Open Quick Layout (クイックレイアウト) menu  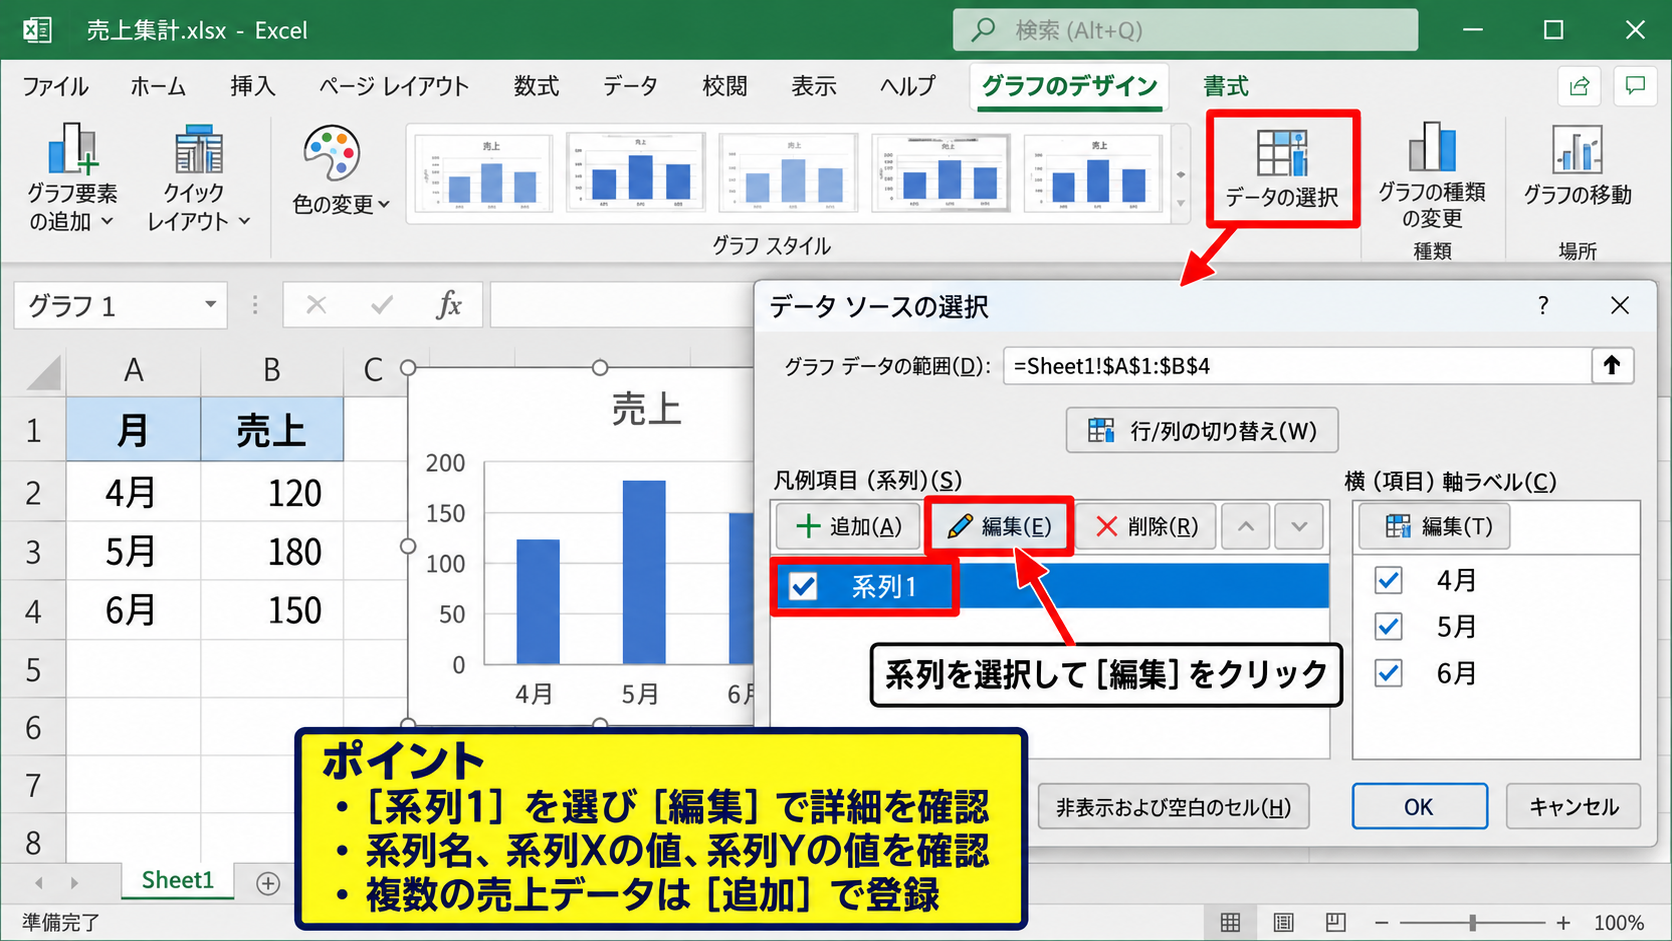coord(197,177)
